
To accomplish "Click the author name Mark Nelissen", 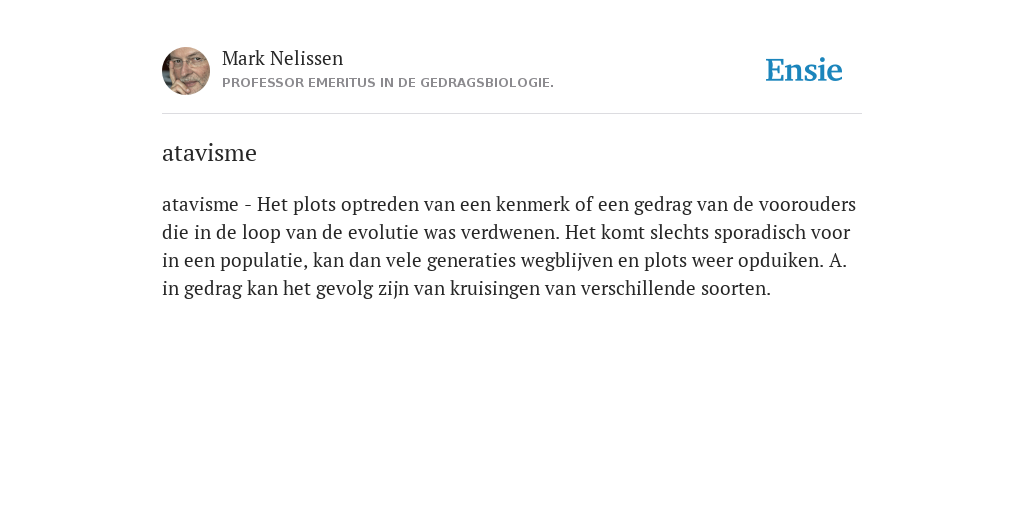I will coord(282,58).
